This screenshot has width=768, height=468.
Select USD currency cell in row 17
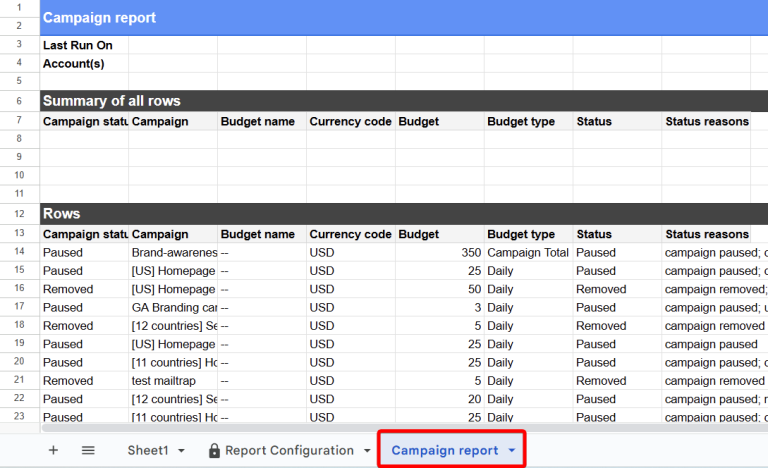(351, 307)
